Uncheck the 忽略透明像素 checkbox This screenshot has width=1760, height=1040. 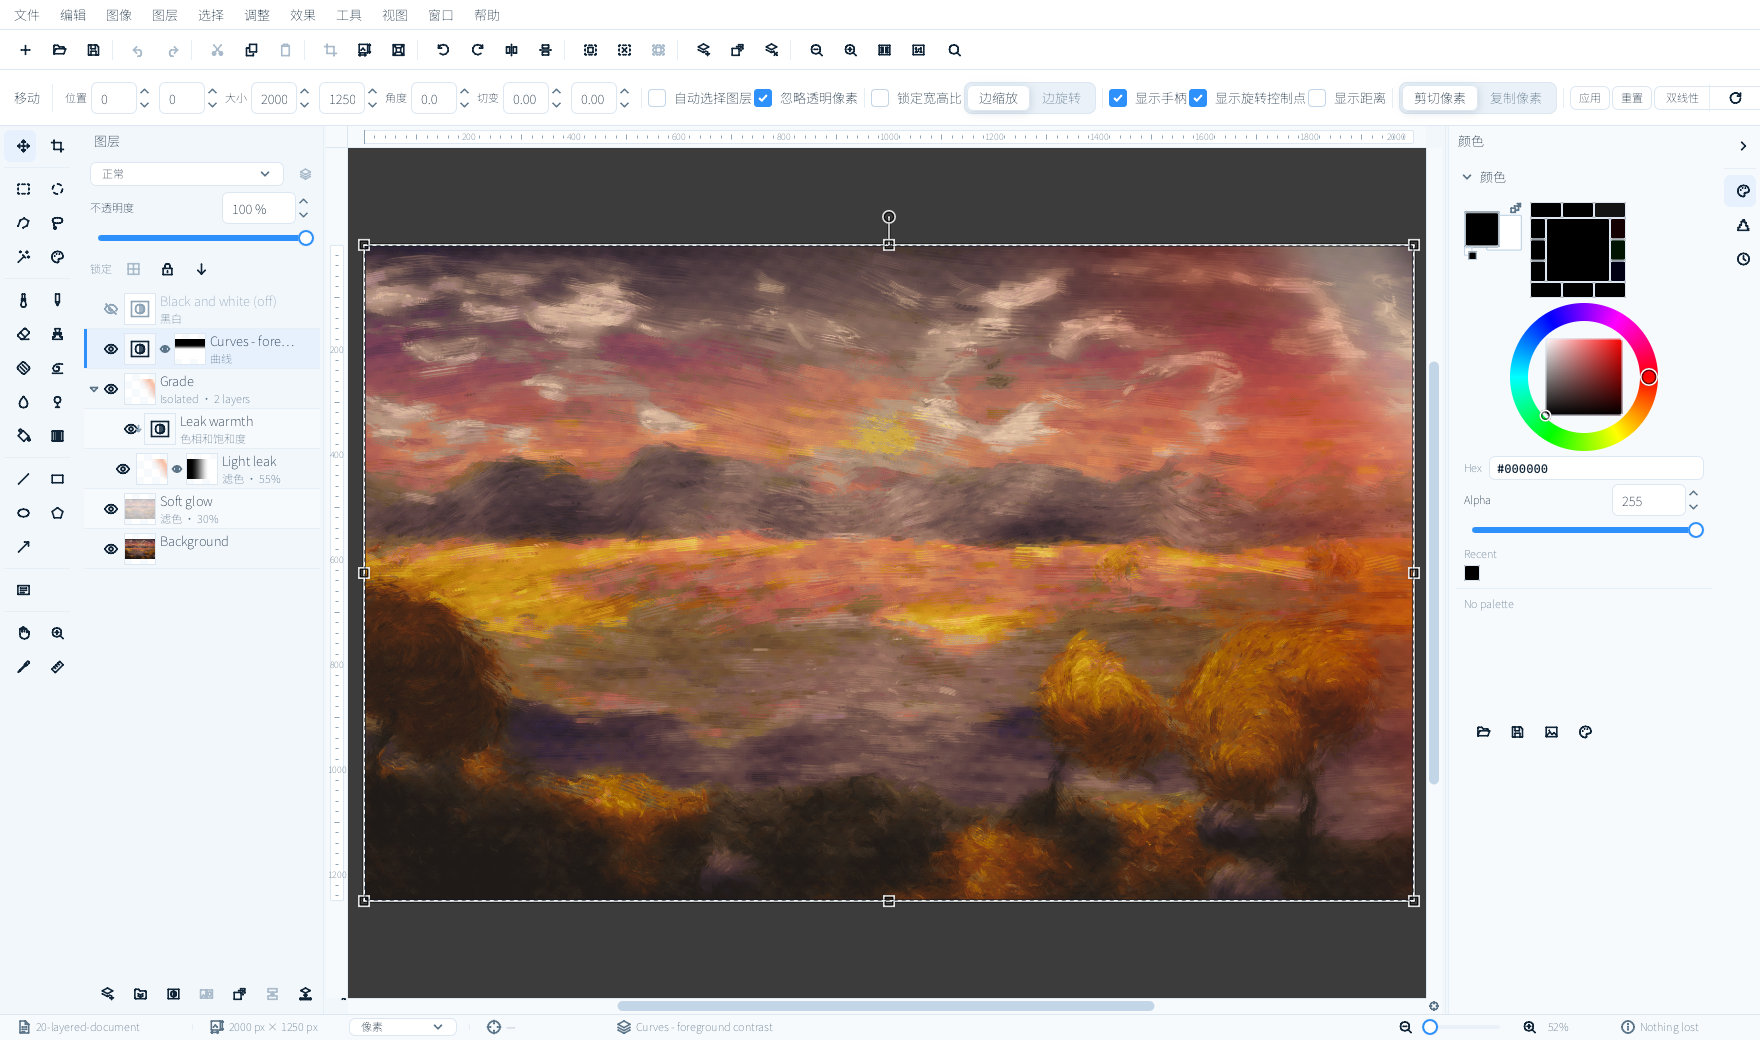tap(763, 98)
